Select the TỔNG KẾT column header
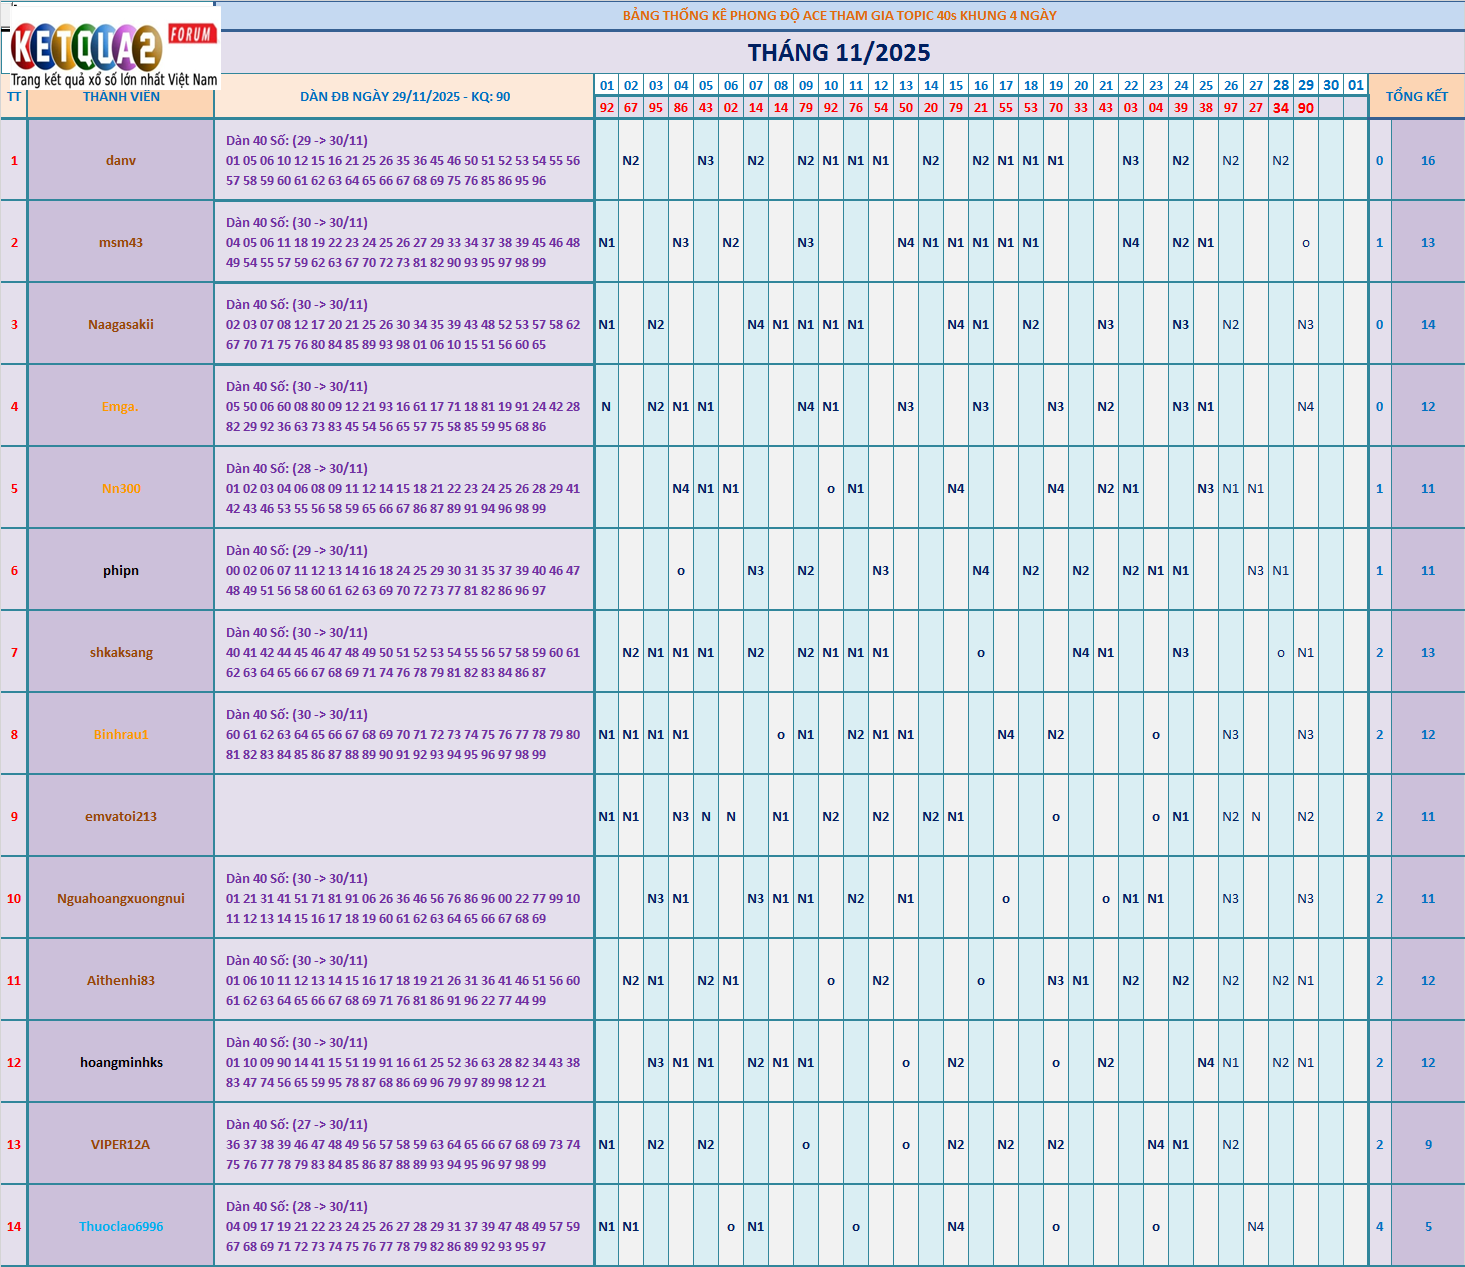The width and height of the screenshot is (1465, 1267). [1416, 96]
